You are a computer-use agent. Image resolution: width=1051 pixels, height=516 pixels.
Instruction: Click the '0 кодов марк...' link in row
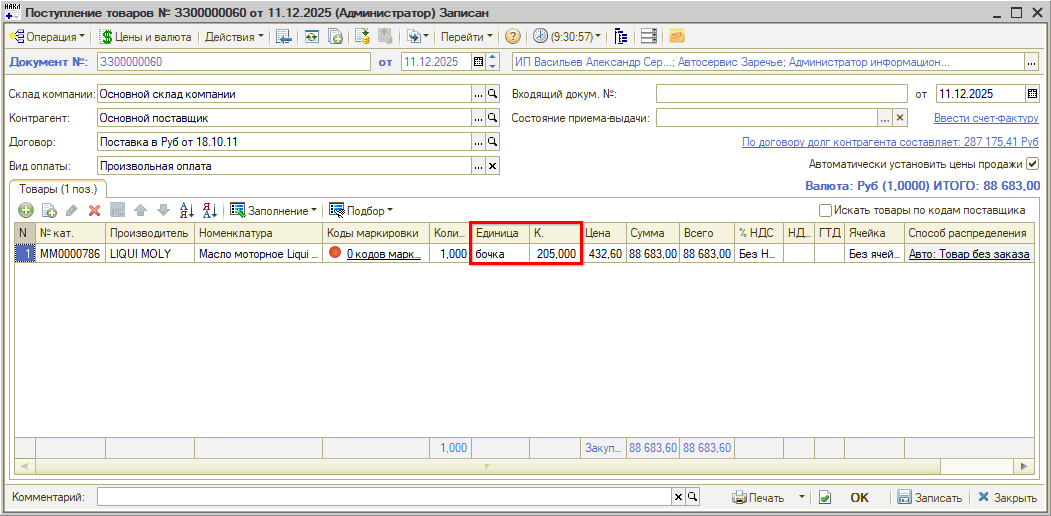click(383, 254)
